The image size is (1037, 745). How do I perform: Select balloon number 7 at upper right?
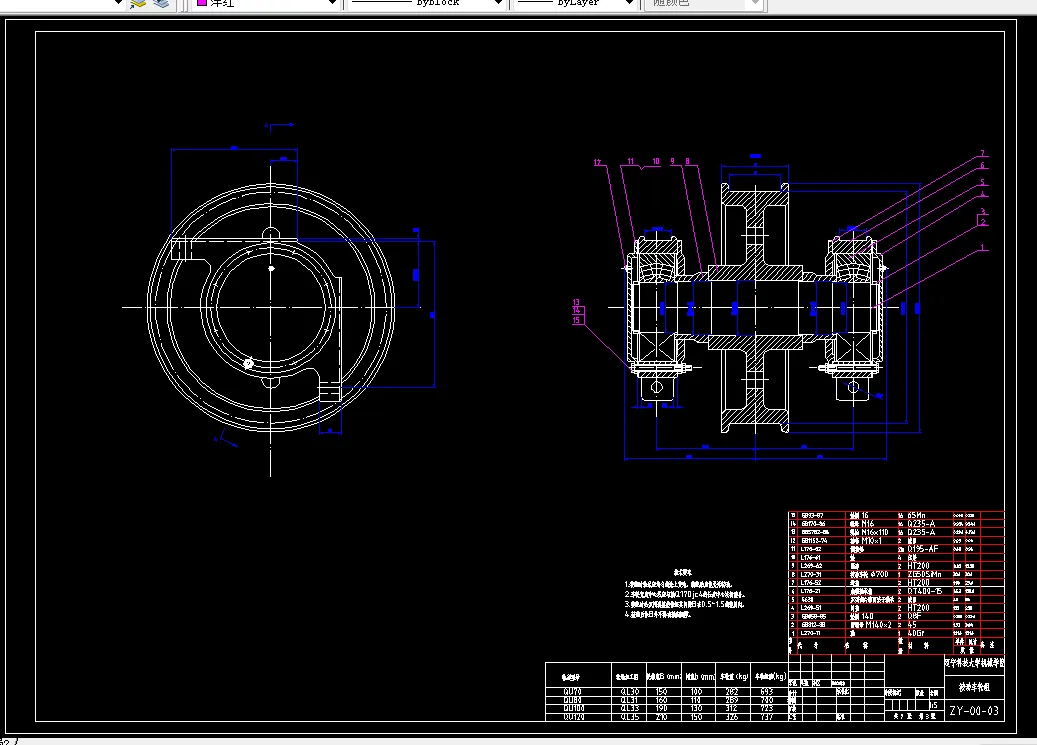coord(983,153)
